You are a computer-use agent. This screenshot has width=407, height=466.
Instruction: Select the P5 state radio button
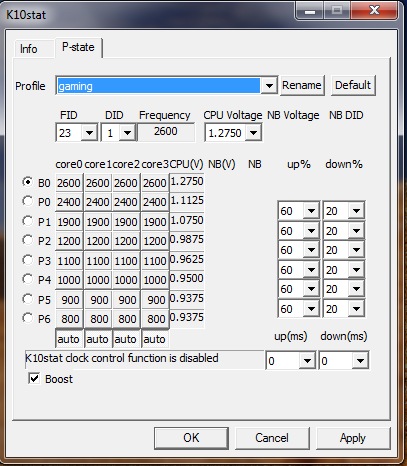pyautogui.click(x=27, y=299)
